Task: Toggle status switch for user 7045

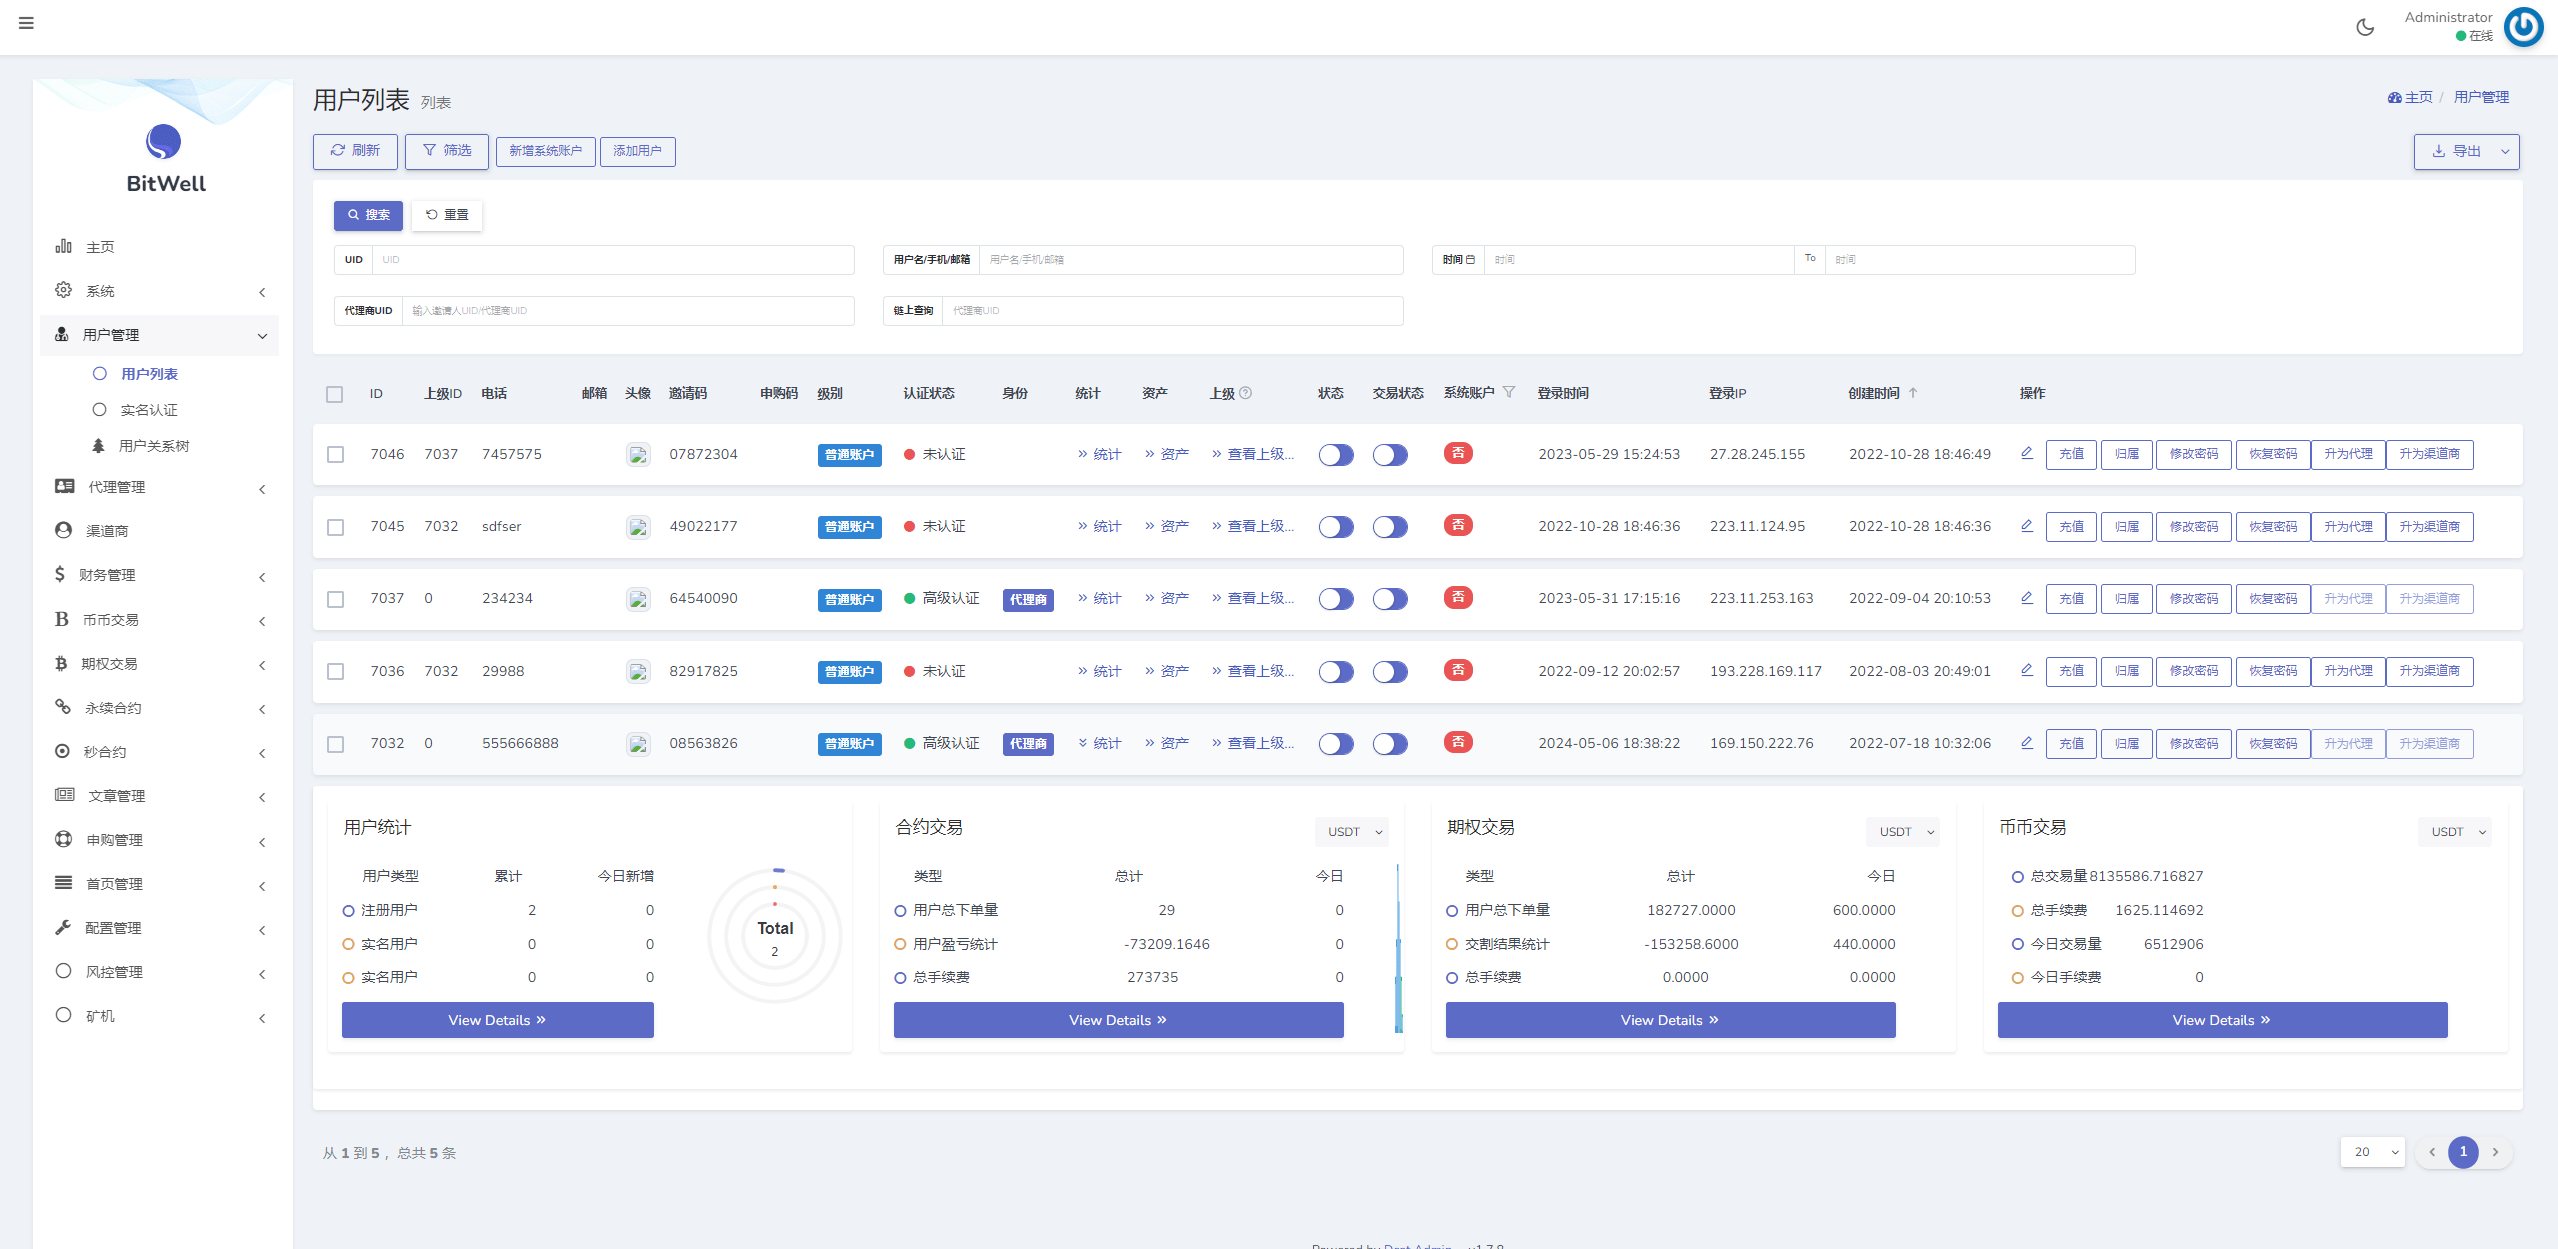Action: [x=1336, y=527]
